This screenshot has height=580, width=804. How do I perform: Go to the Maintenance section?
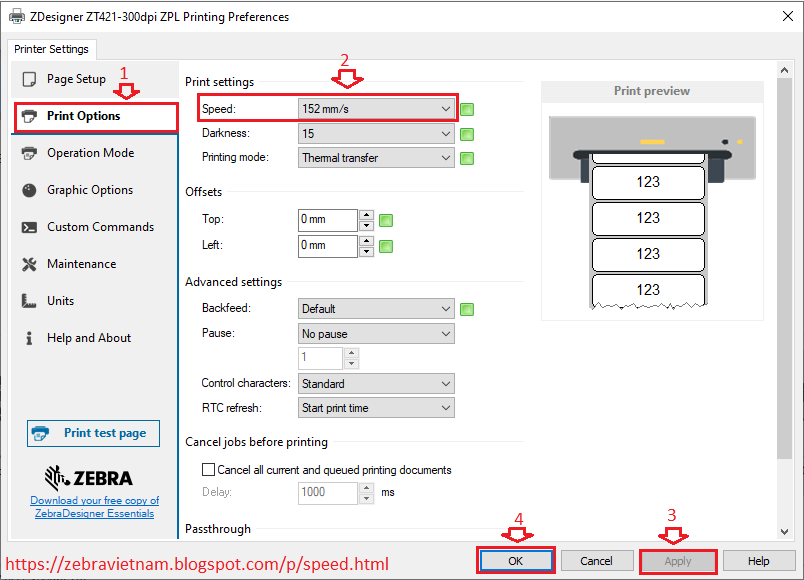[95, 264]
